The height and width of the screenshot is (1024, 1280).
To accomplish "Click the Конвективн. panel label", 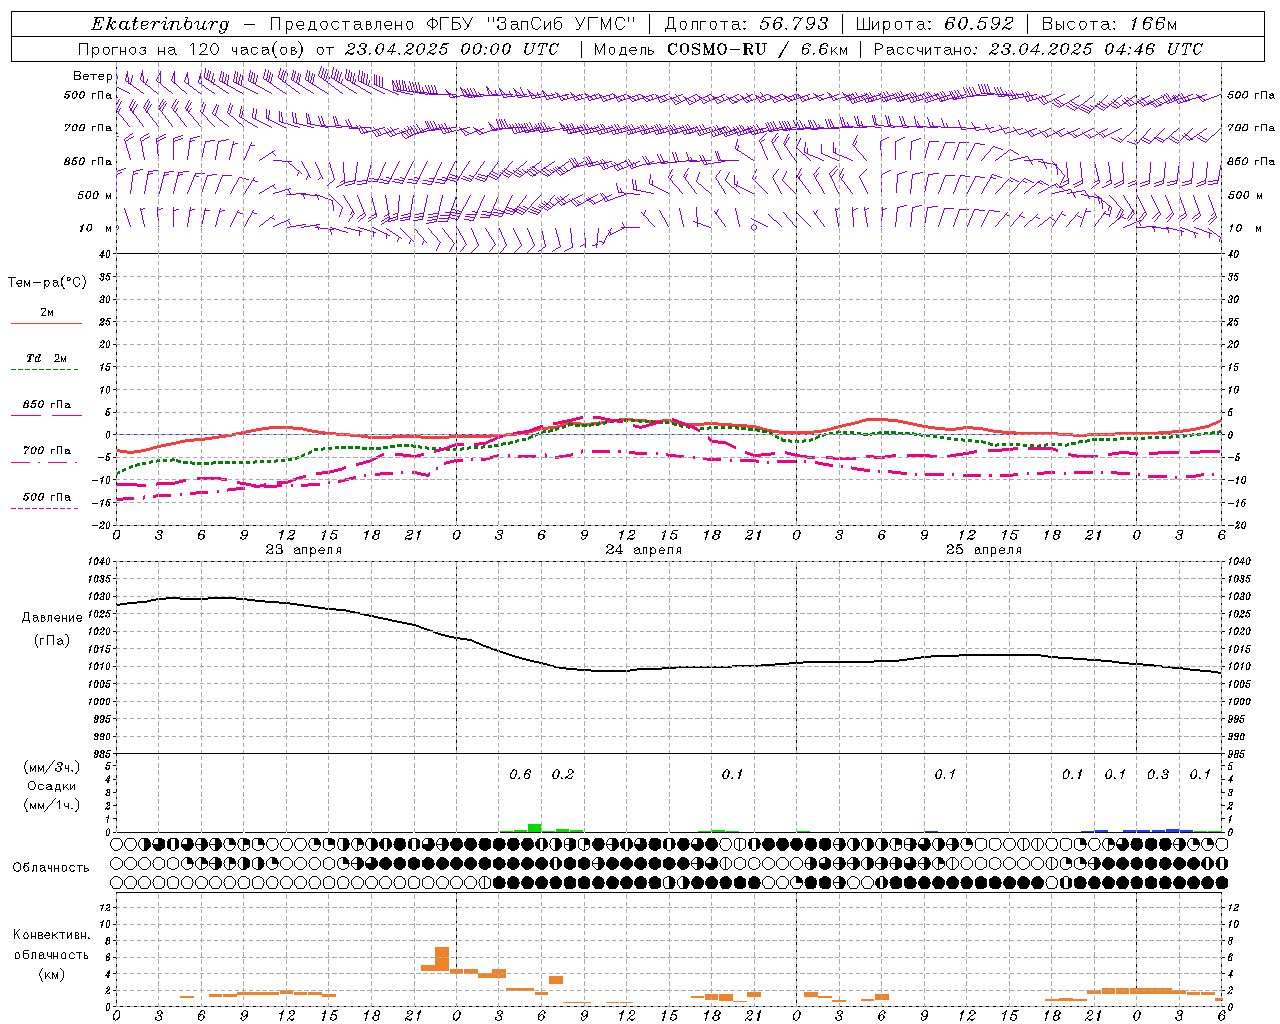I will 51,935.
